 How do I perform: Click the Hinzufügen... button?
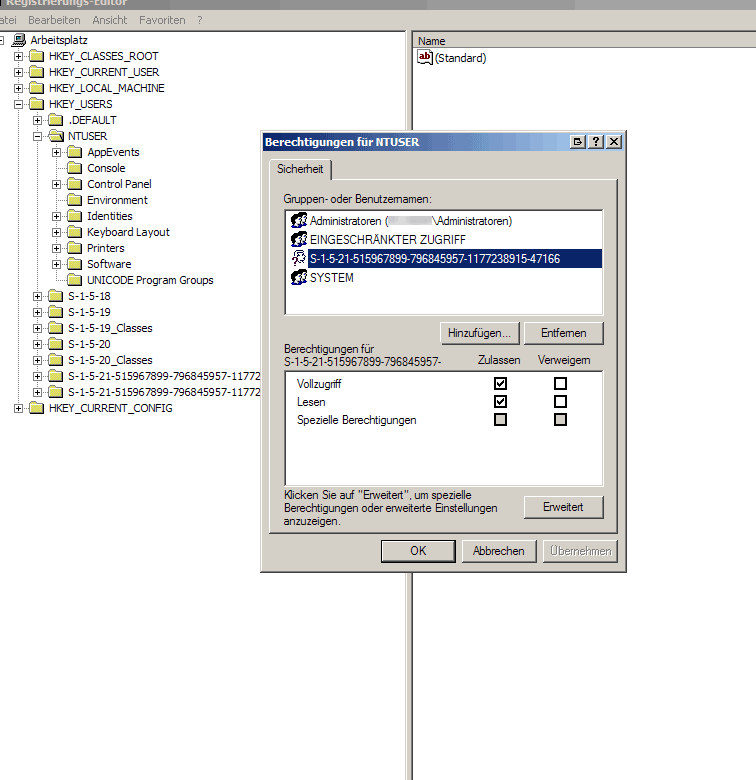click(479, 333)
